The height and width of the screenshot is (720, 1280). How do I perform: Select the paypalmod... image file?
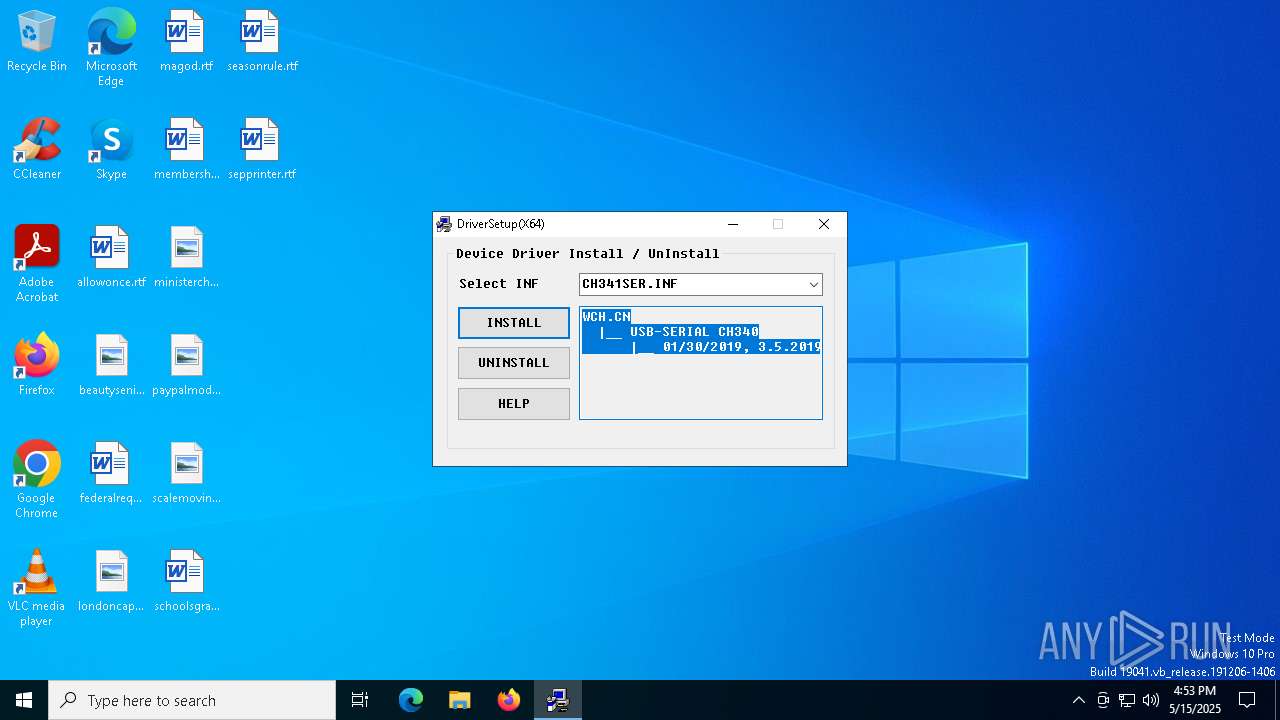click(x=186, y=366)
